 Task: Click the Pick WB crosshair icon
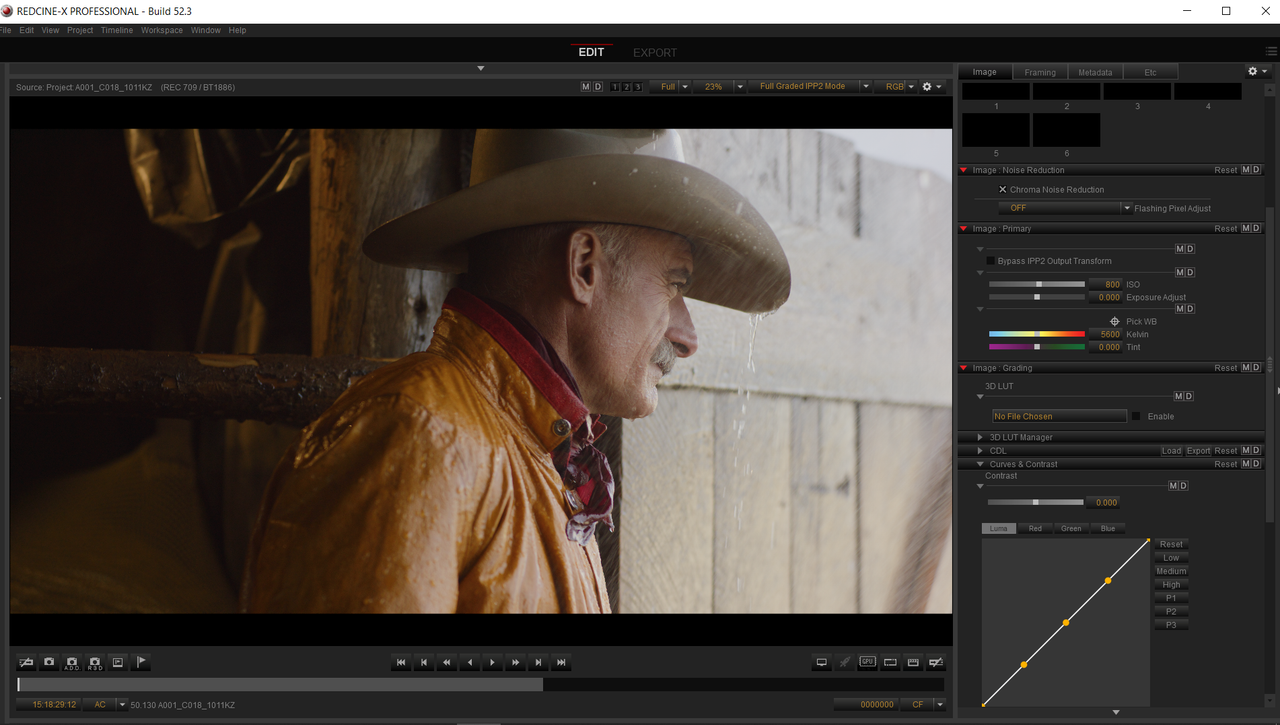click(x=1115, y=322)
